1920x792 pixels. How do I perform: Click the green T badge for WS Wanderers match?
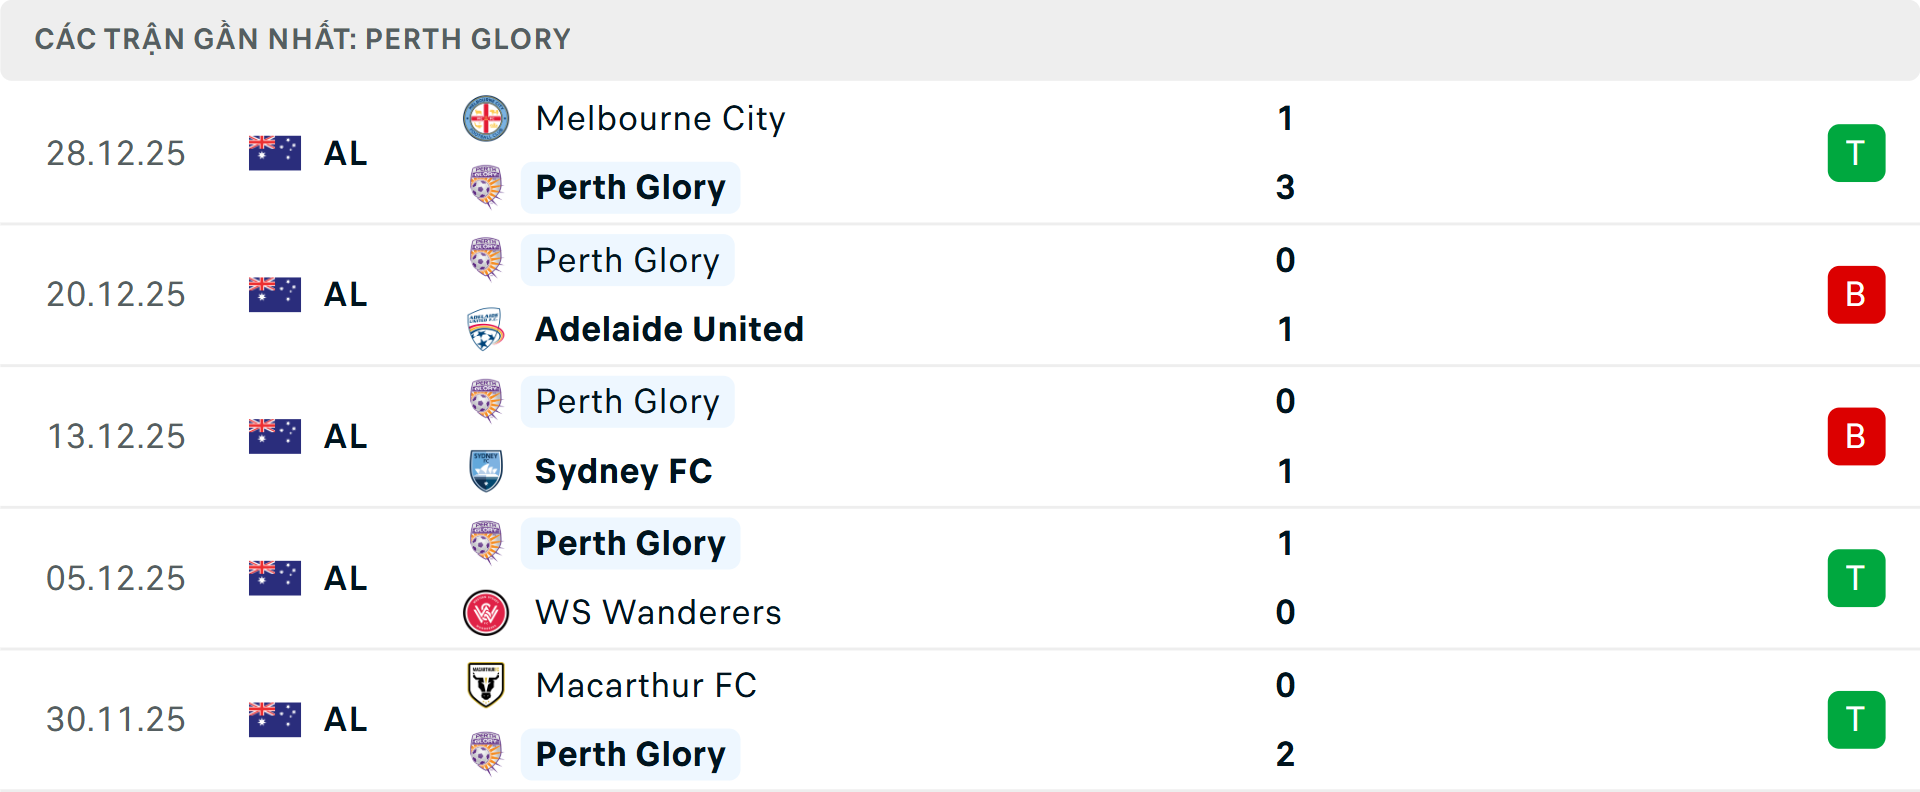coord(1856,578)
